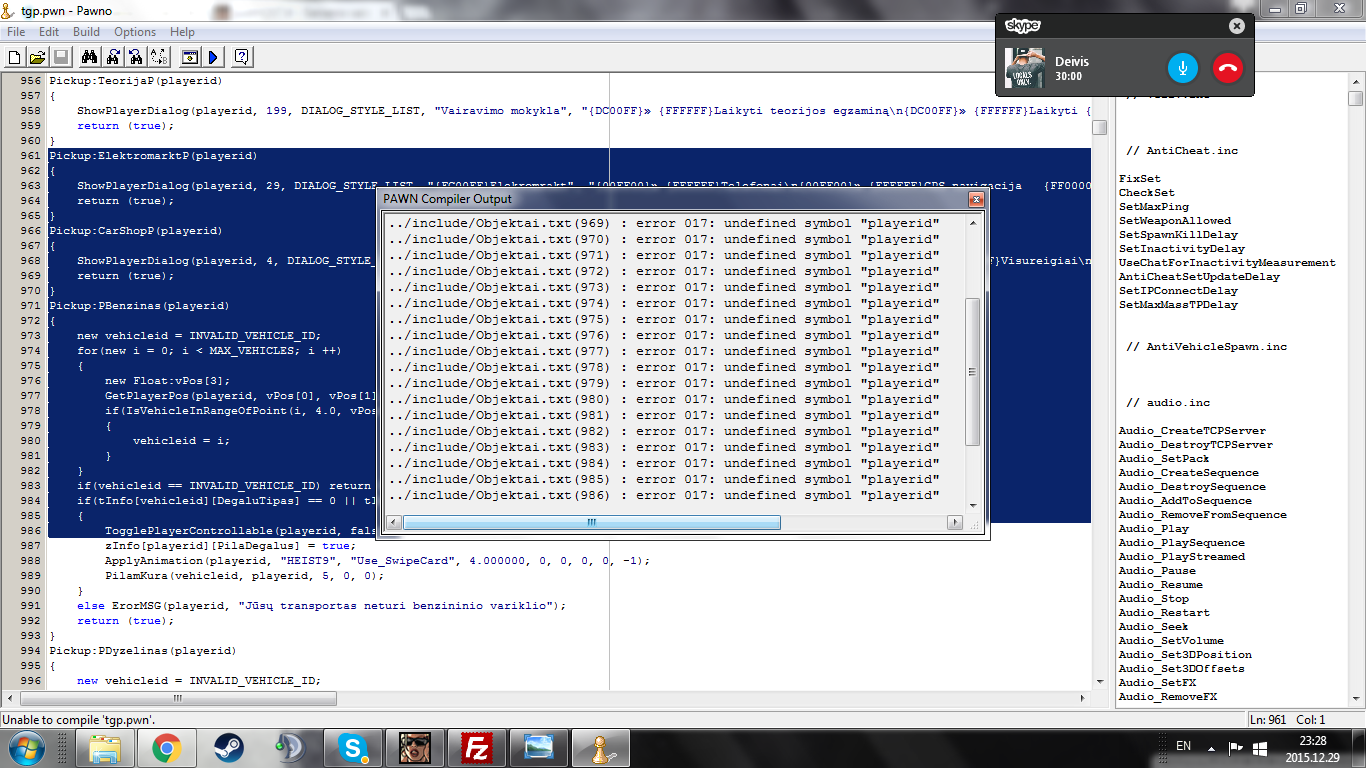Screen dimensions: 1366x768
Task: Mute the microphone in the Skype call
Action: [x=1183, y=68]
